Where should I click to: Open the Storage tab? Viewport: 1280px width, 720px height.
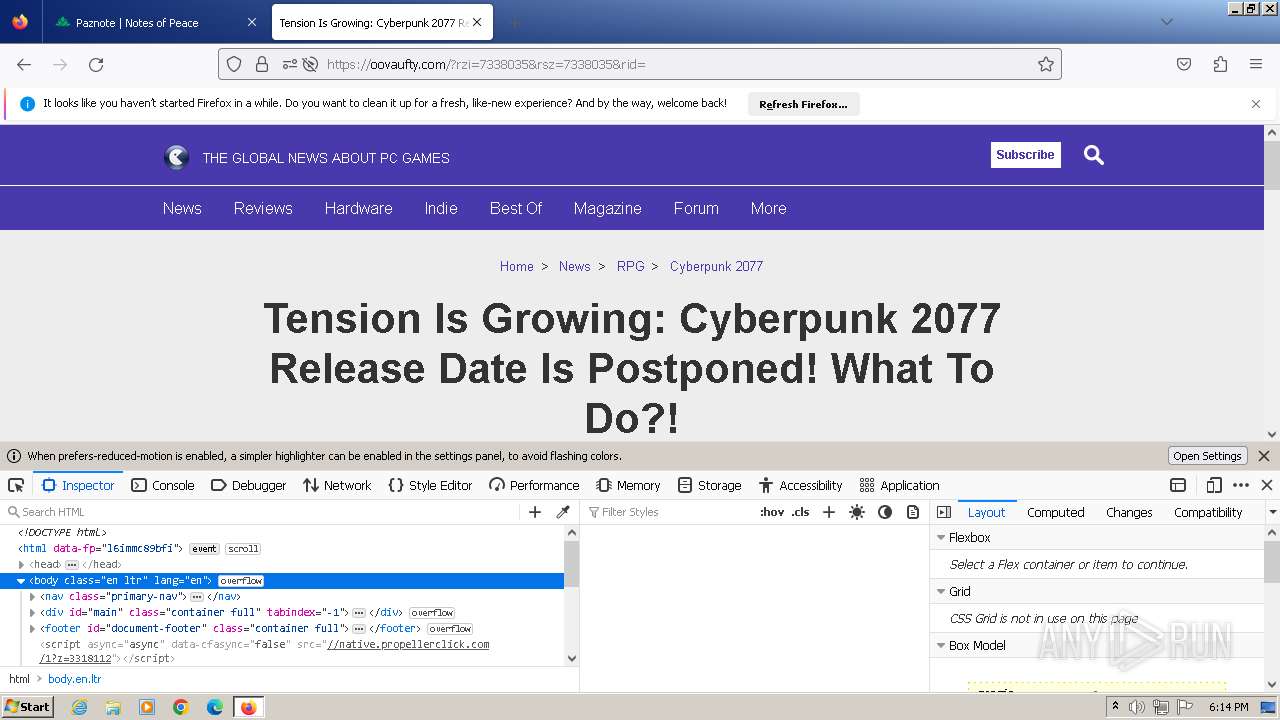click(709, 485)
